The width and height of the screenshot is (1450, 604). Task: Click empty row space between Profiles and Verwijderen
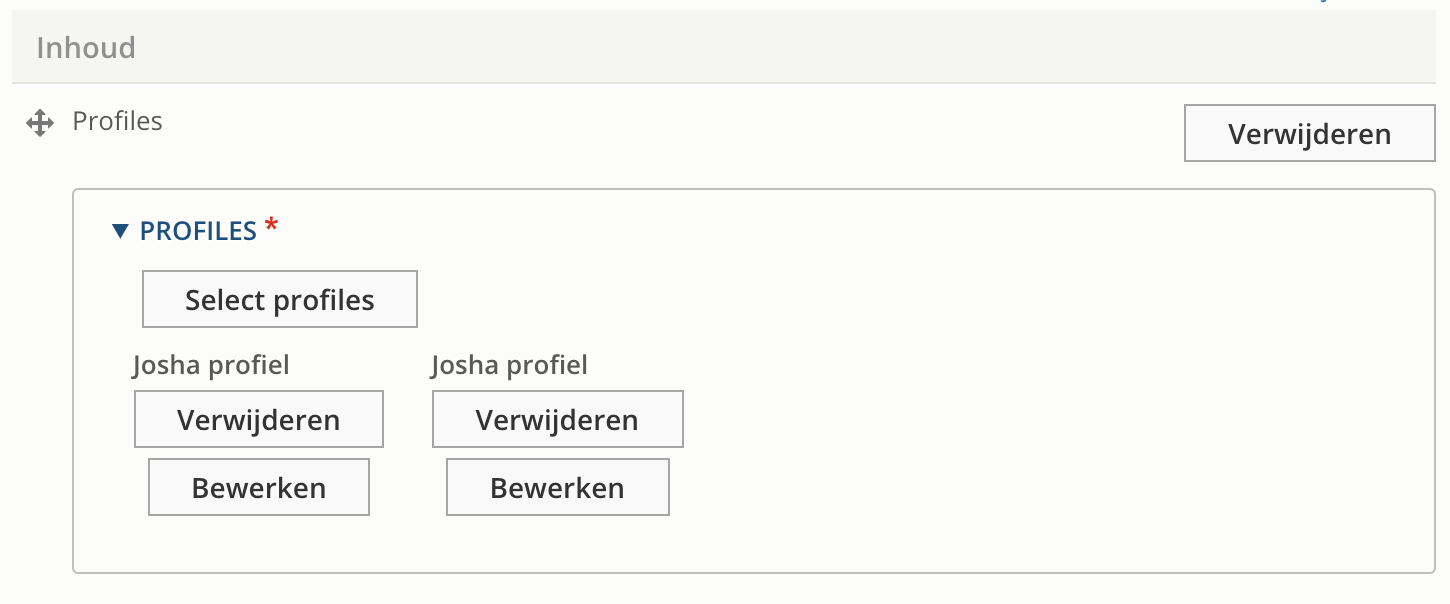tap(650, 124)
